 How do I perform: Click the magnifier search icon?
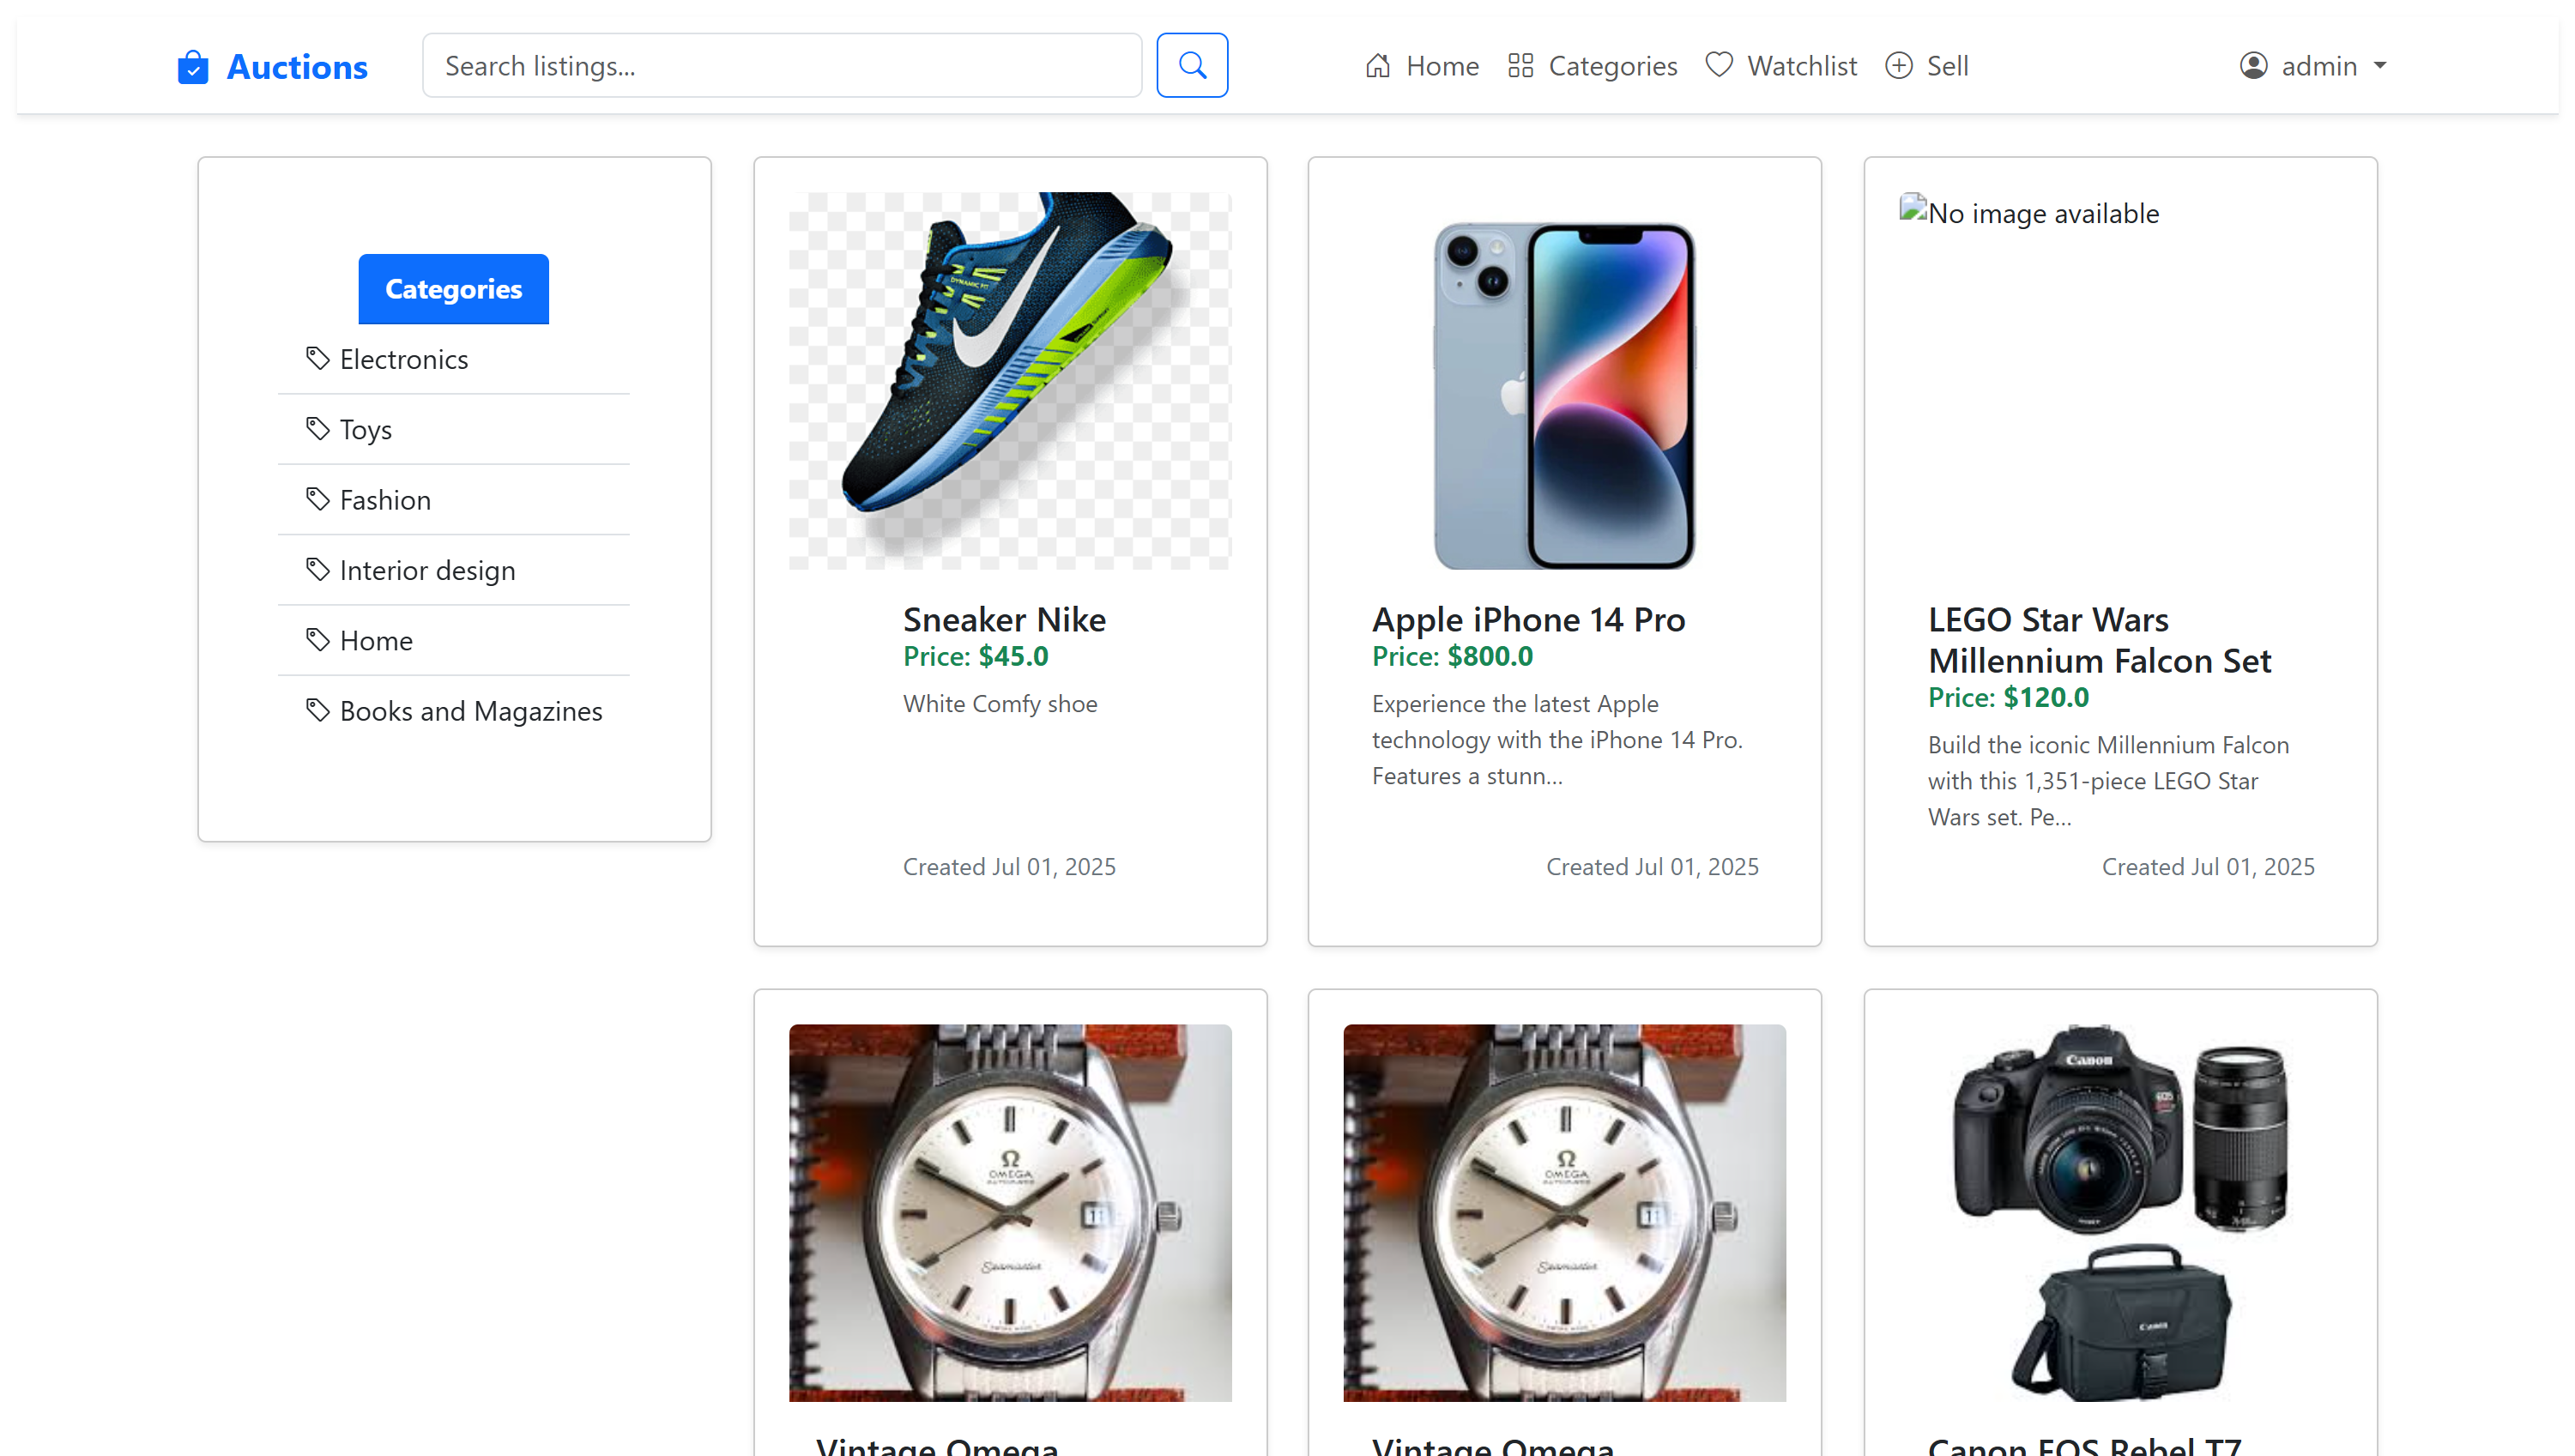click(1191, 64)
